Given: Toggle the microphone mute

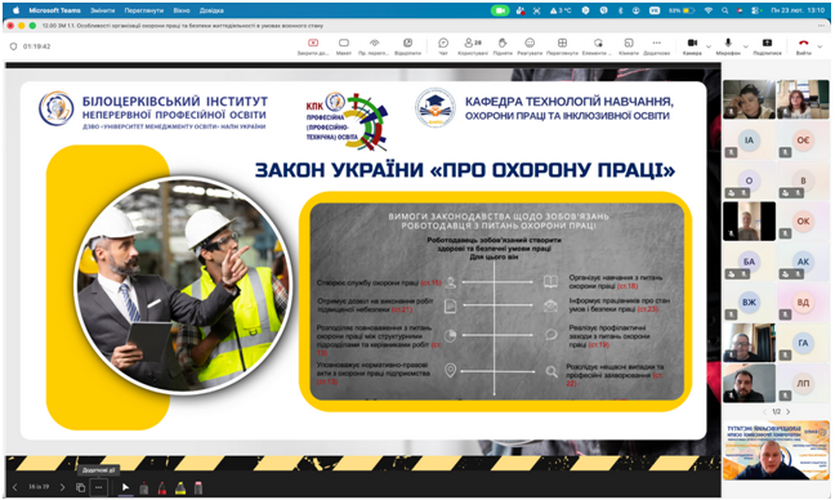Looking at the screenshot, I should 727,45.
